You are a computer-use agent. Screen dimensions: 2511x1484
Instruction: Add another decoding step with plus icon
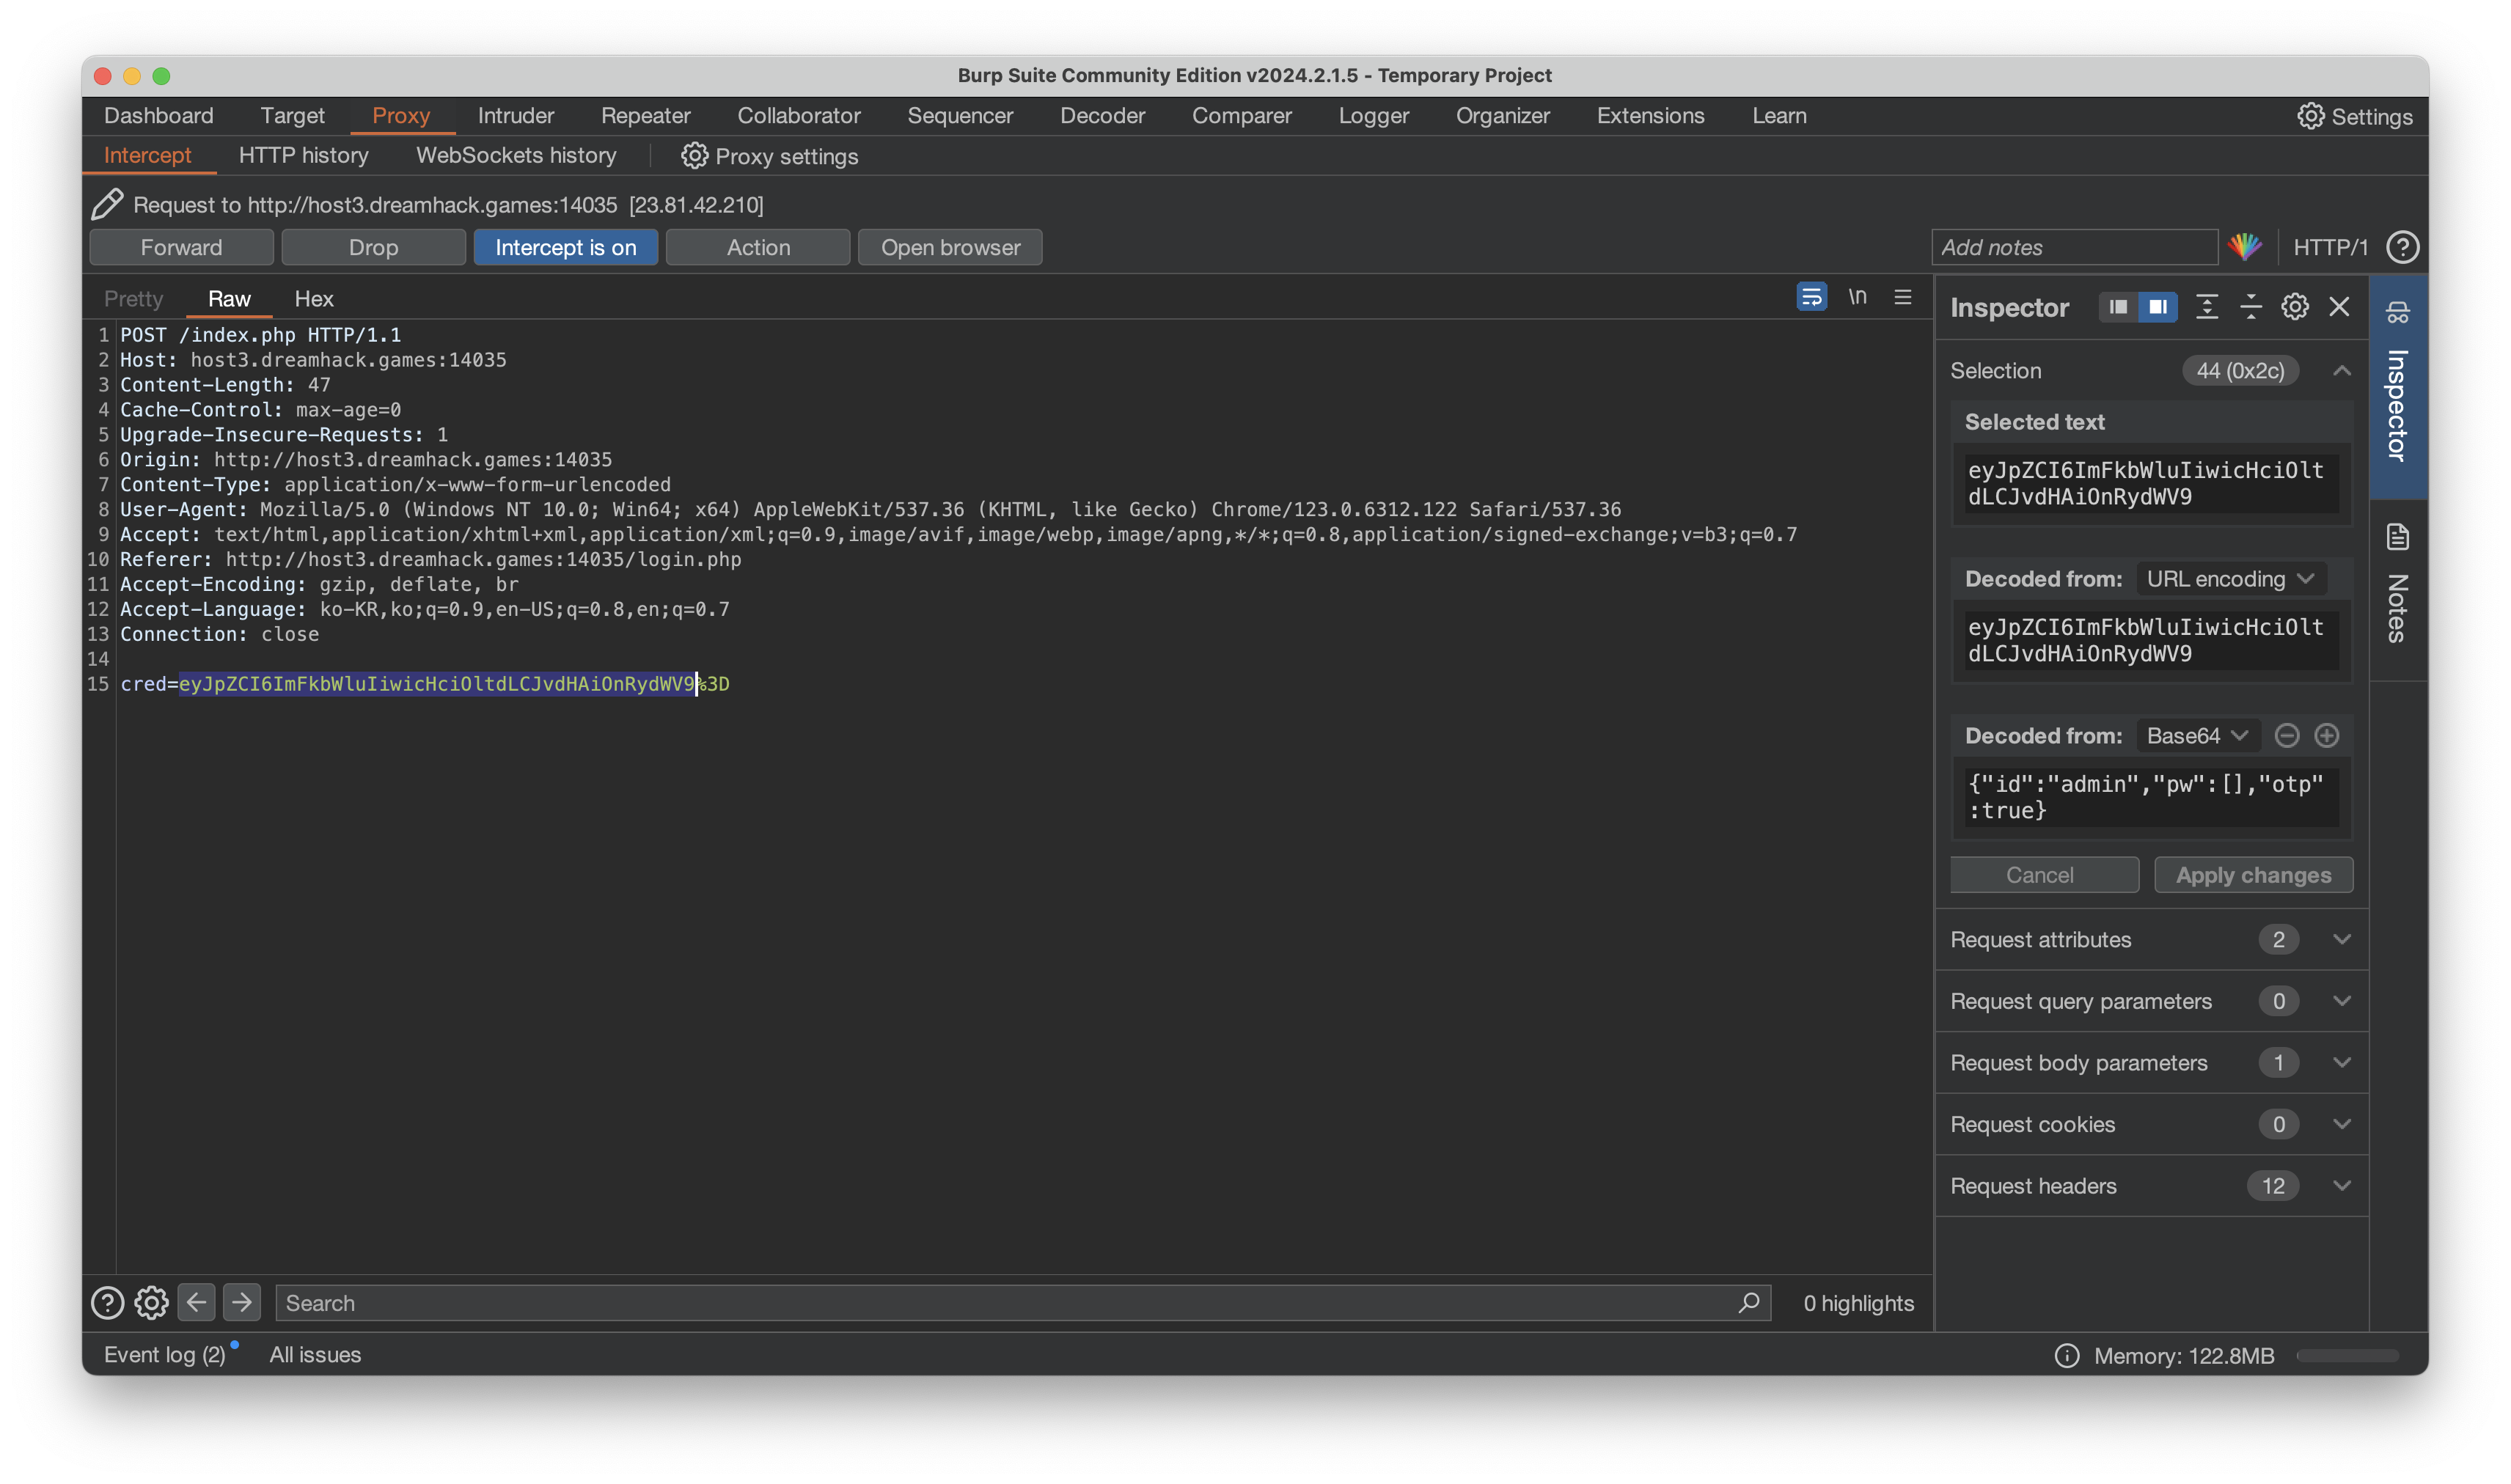(x=2327, y=736)
